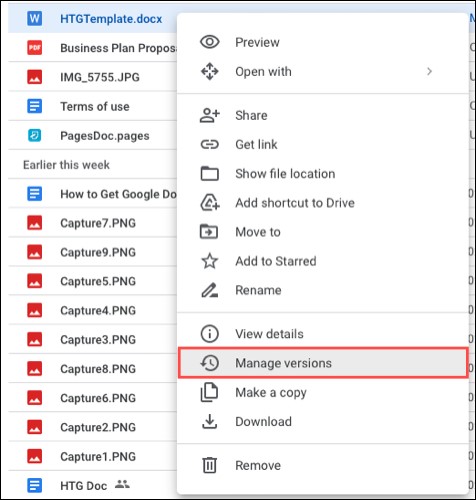Select the Capture8.PNG file name

98,369
